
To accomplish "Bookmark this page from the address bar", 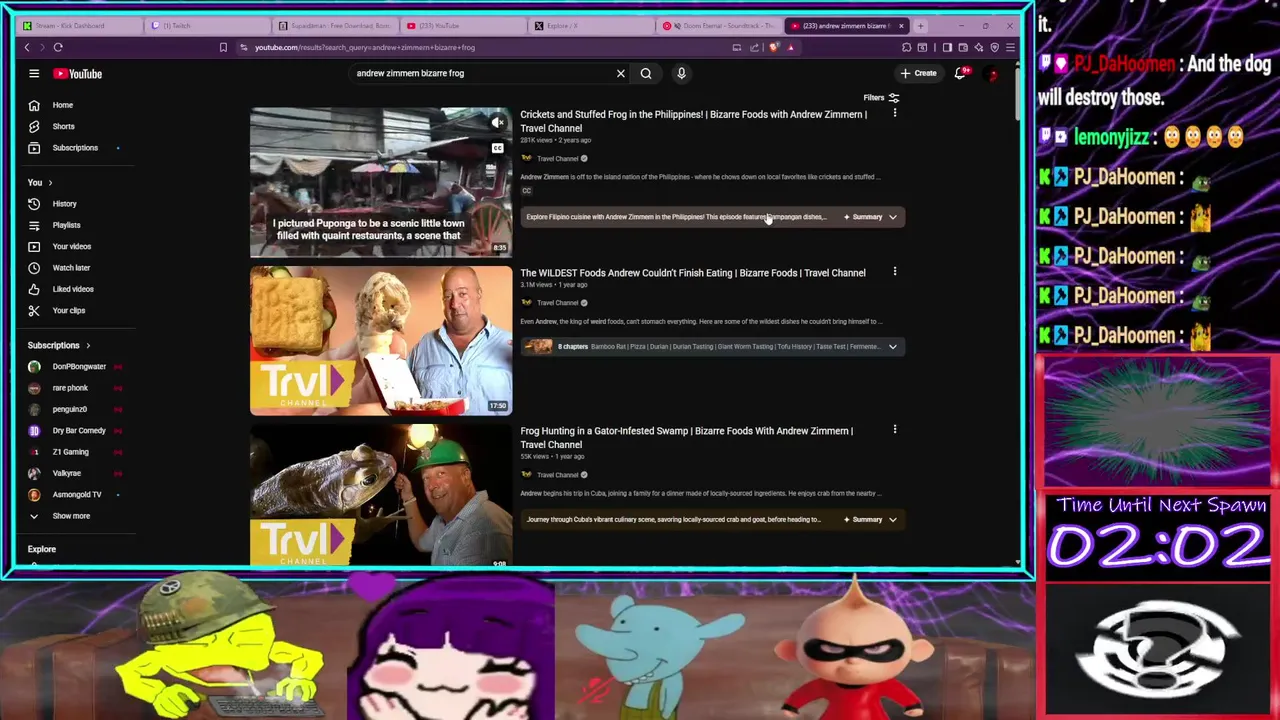I will [223, 47].
